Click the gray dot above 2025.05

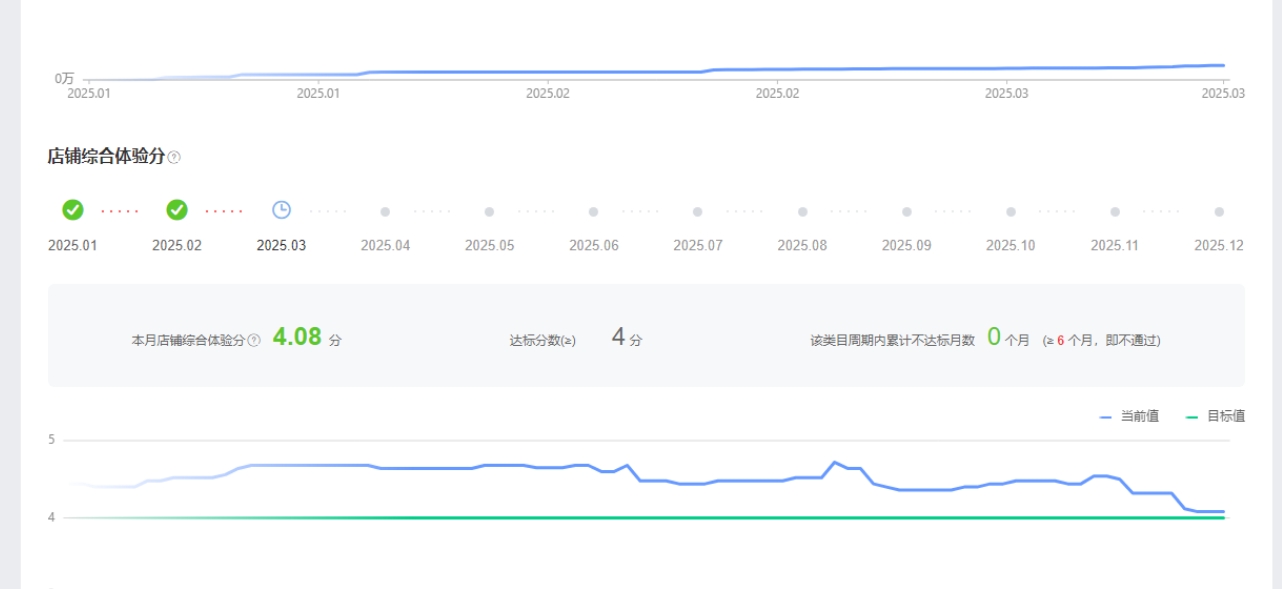pyautogui.click(x=489, y=212)
